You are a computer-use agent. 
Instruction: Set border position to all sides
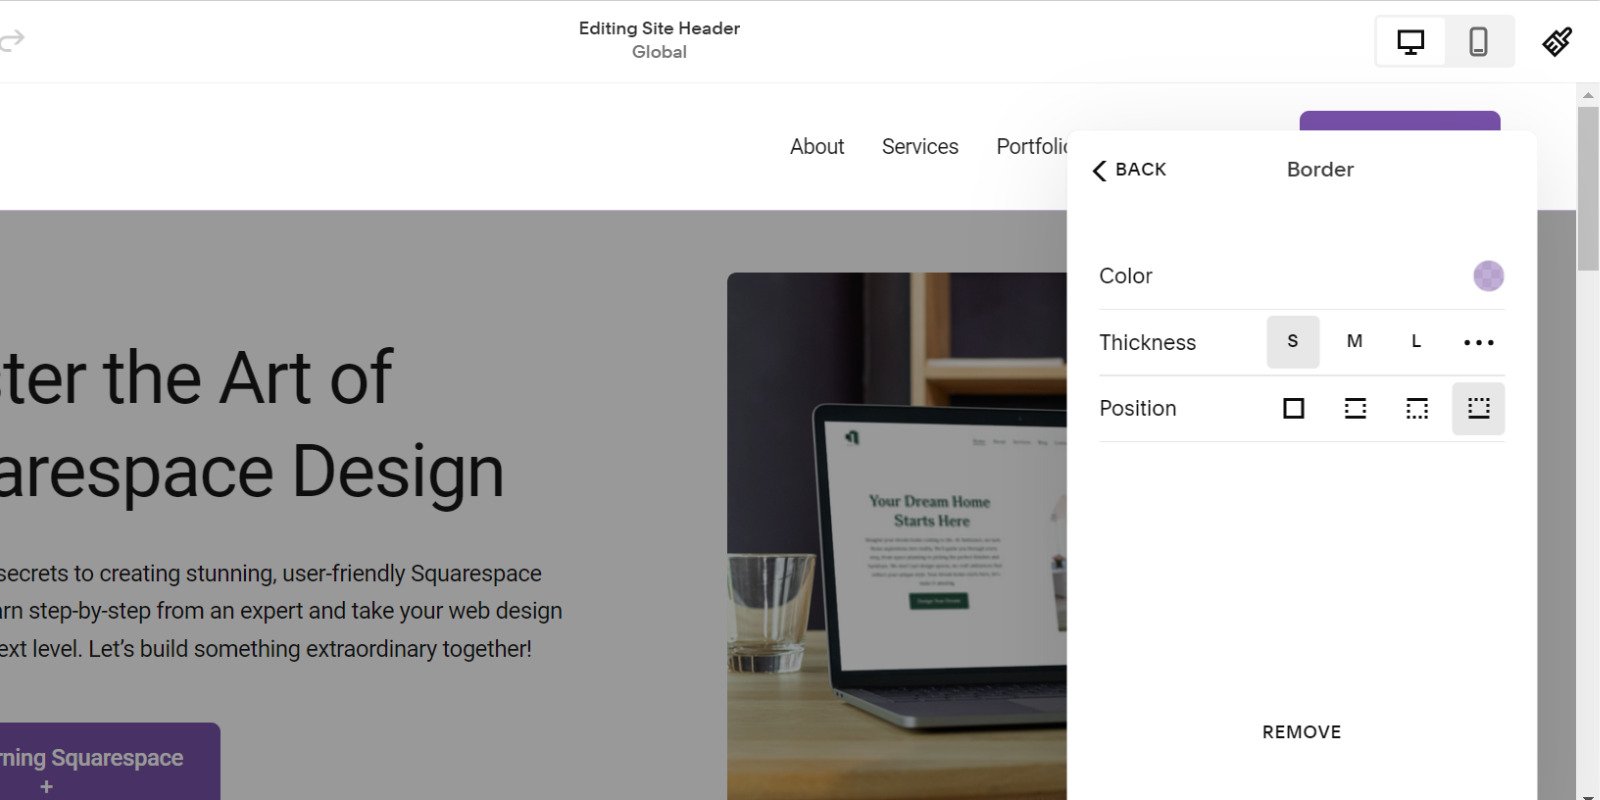pos(1293,408)
